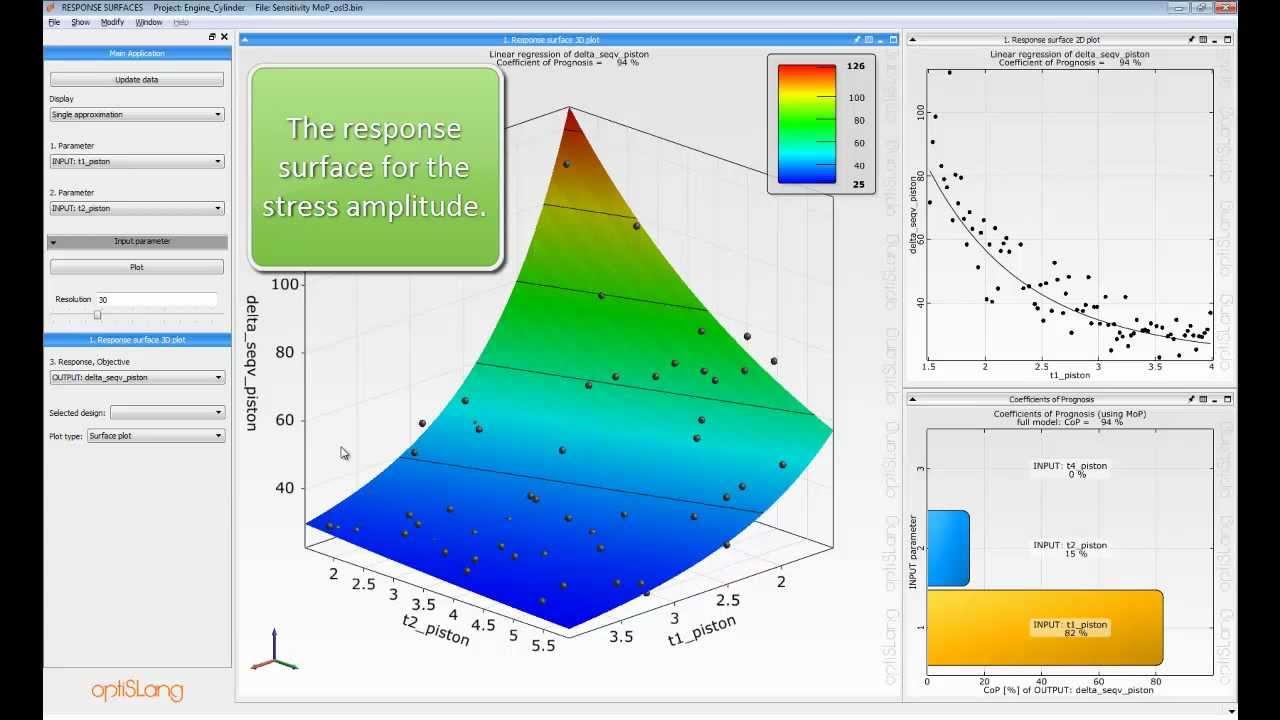Viewport: 1280px width, 720px height.
Task: Open the Plot type dropdown
Action: pos(155,436)
